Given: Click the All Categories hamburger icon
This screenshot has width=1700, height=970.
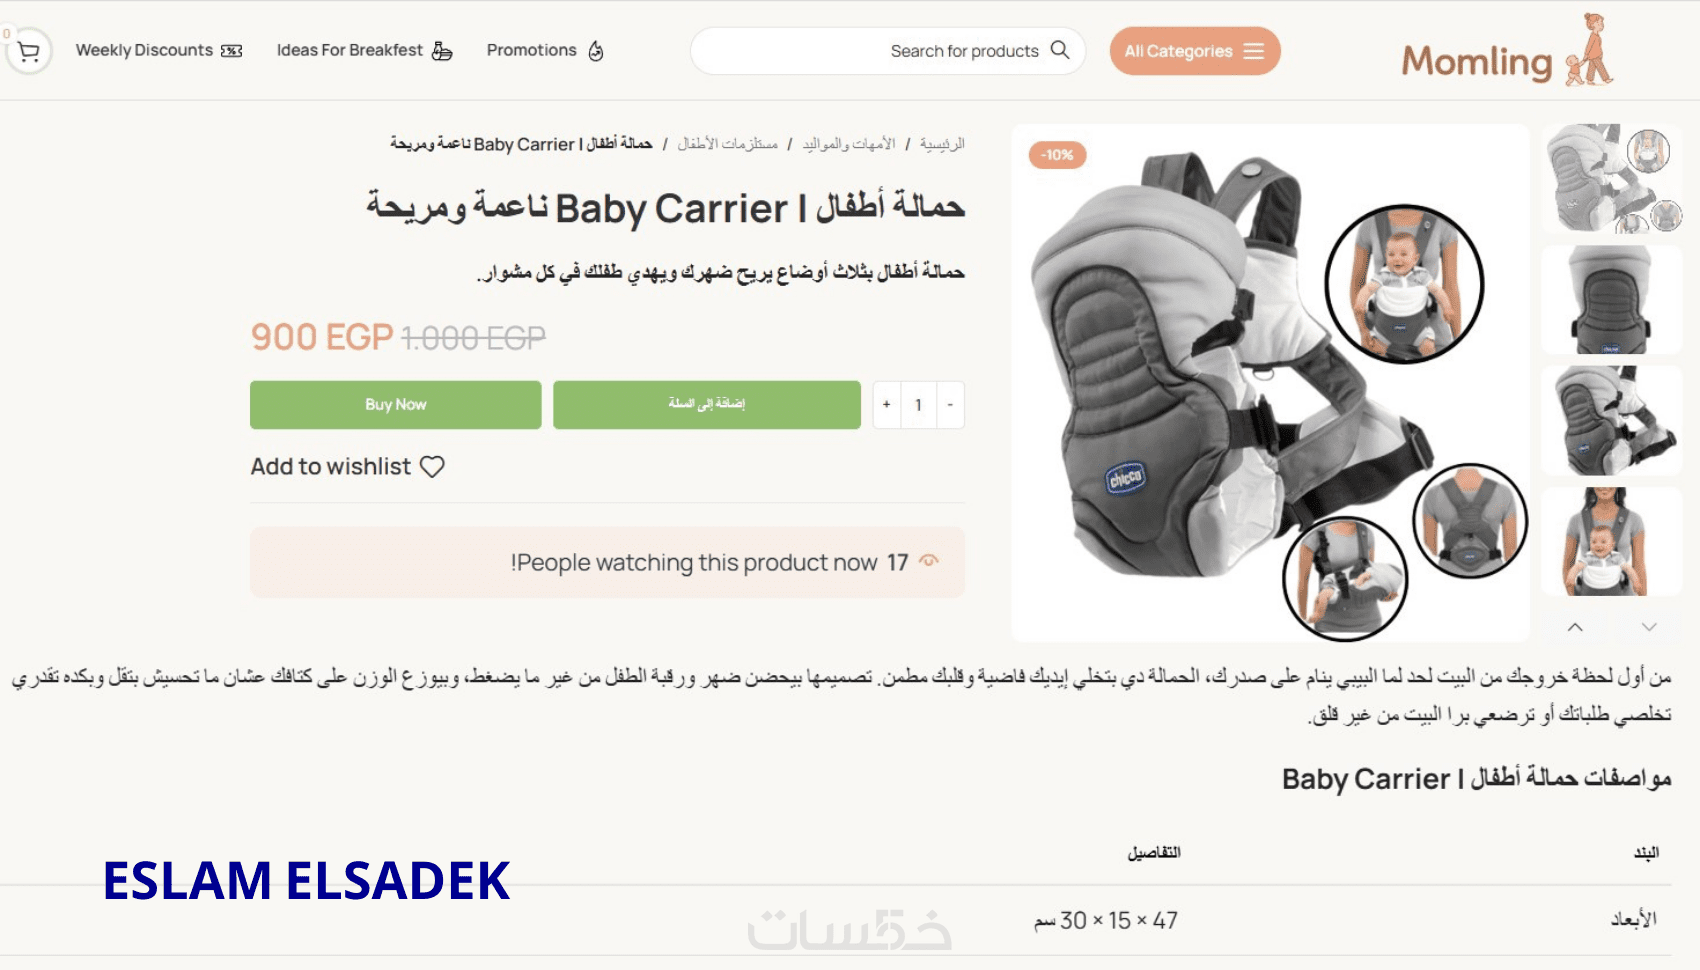Looking at the screenshot, I should point(1254,51).
